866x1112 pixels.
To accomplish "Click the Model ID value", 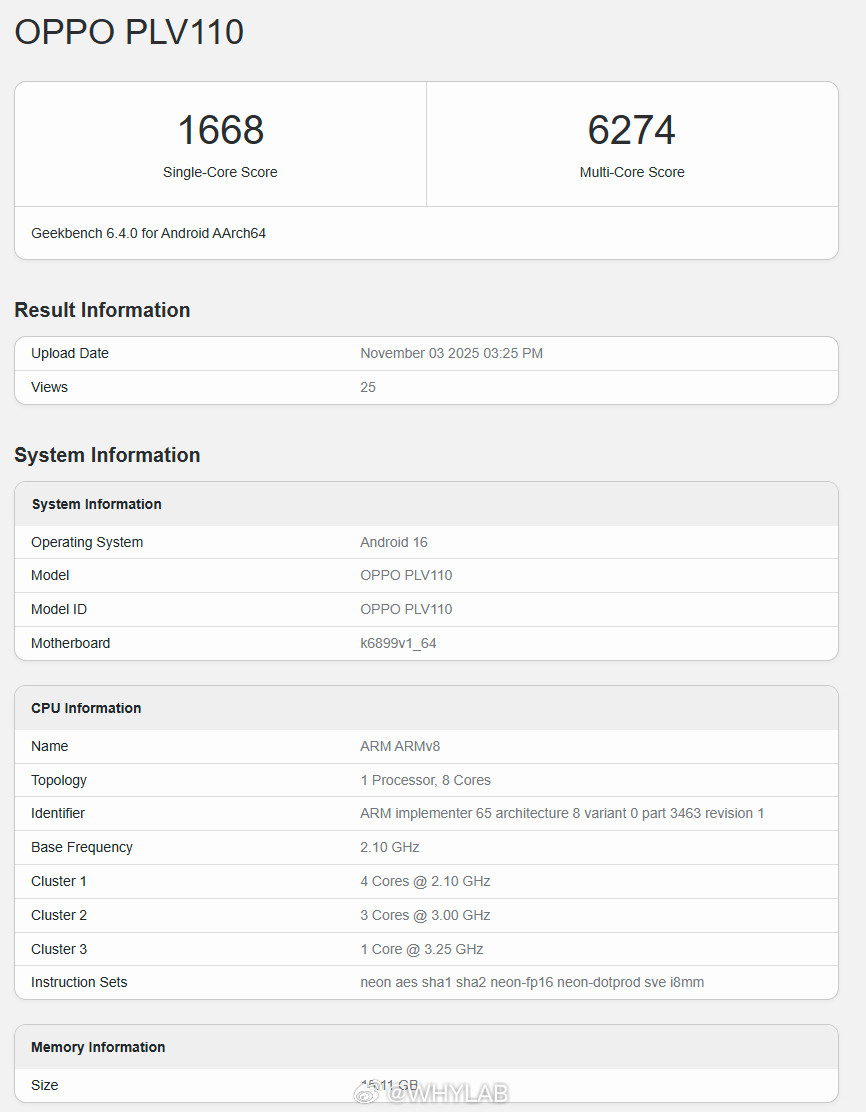I will point(406,609).
